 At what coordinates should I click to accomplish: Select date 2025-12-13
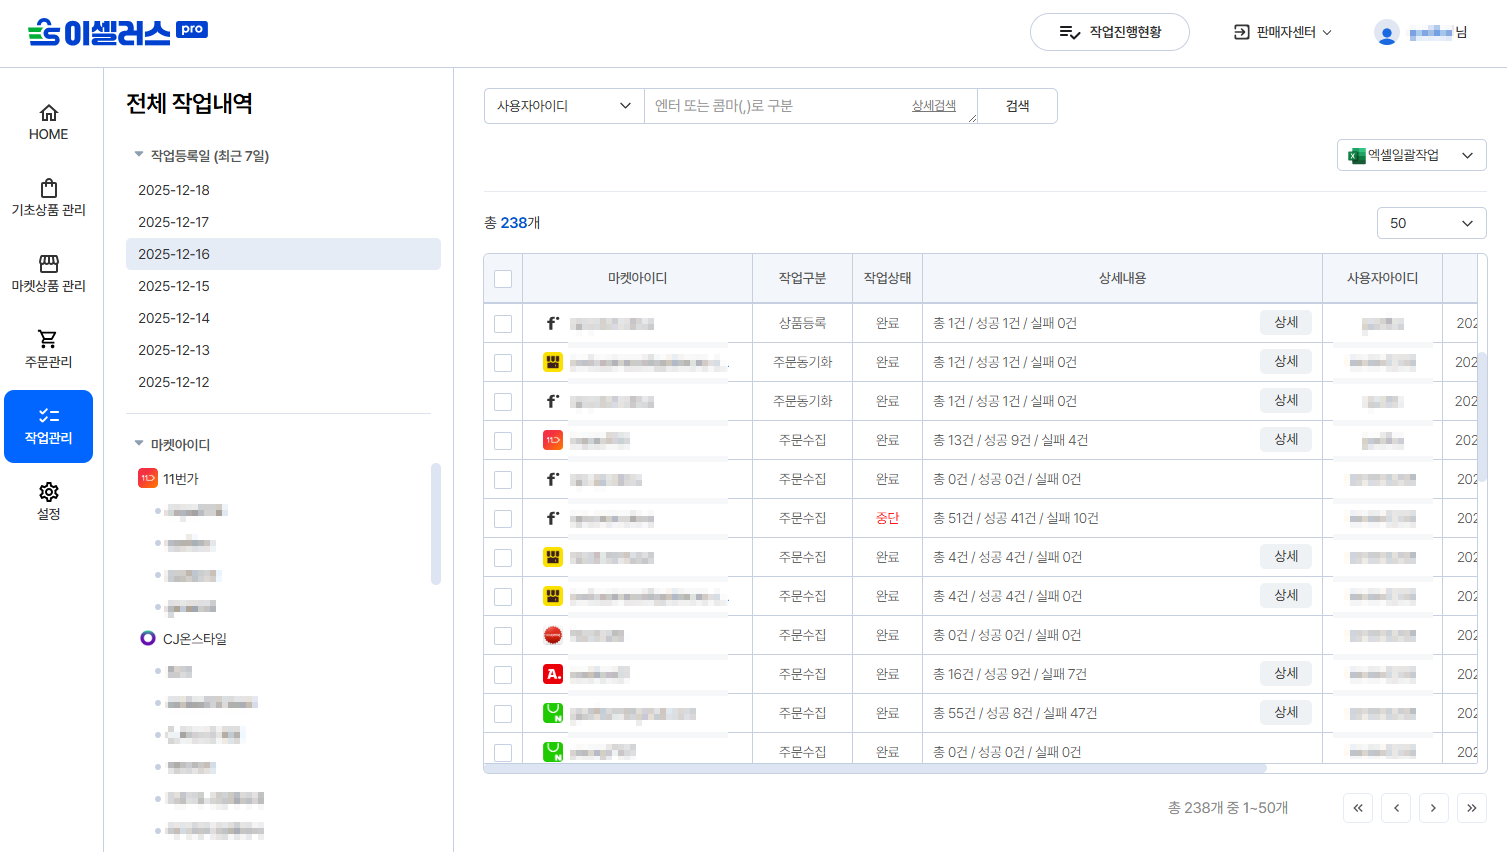(x=283, y=350)
